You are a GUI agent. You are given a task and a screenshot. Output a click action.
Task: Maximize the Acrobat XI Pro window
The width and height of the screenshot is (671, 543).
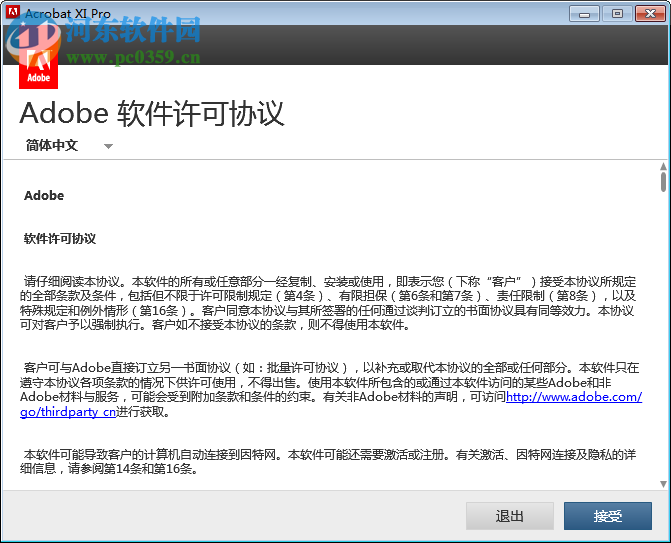coord(617,14)
